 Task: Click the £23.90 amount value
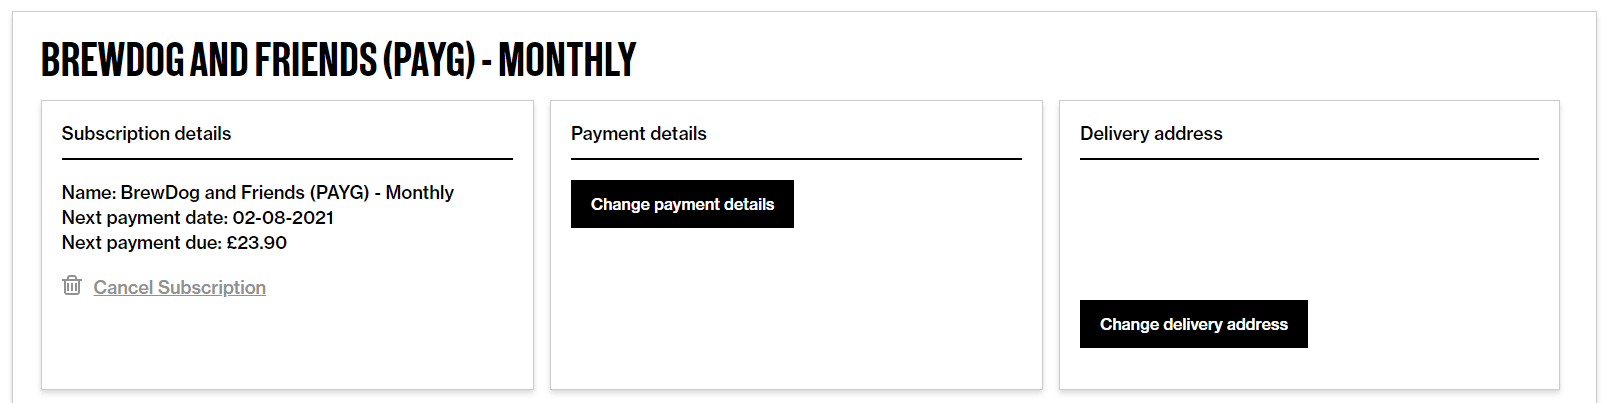click(x=257, y=243)
